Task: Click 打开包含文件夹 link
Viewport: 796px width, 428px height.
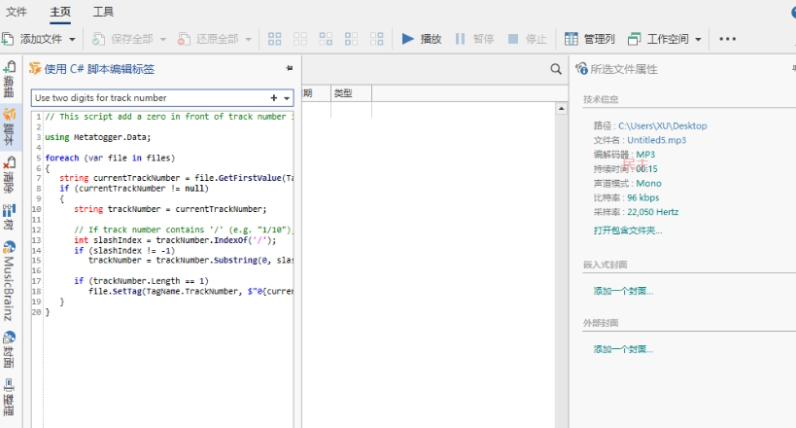Action: point(628,231)
